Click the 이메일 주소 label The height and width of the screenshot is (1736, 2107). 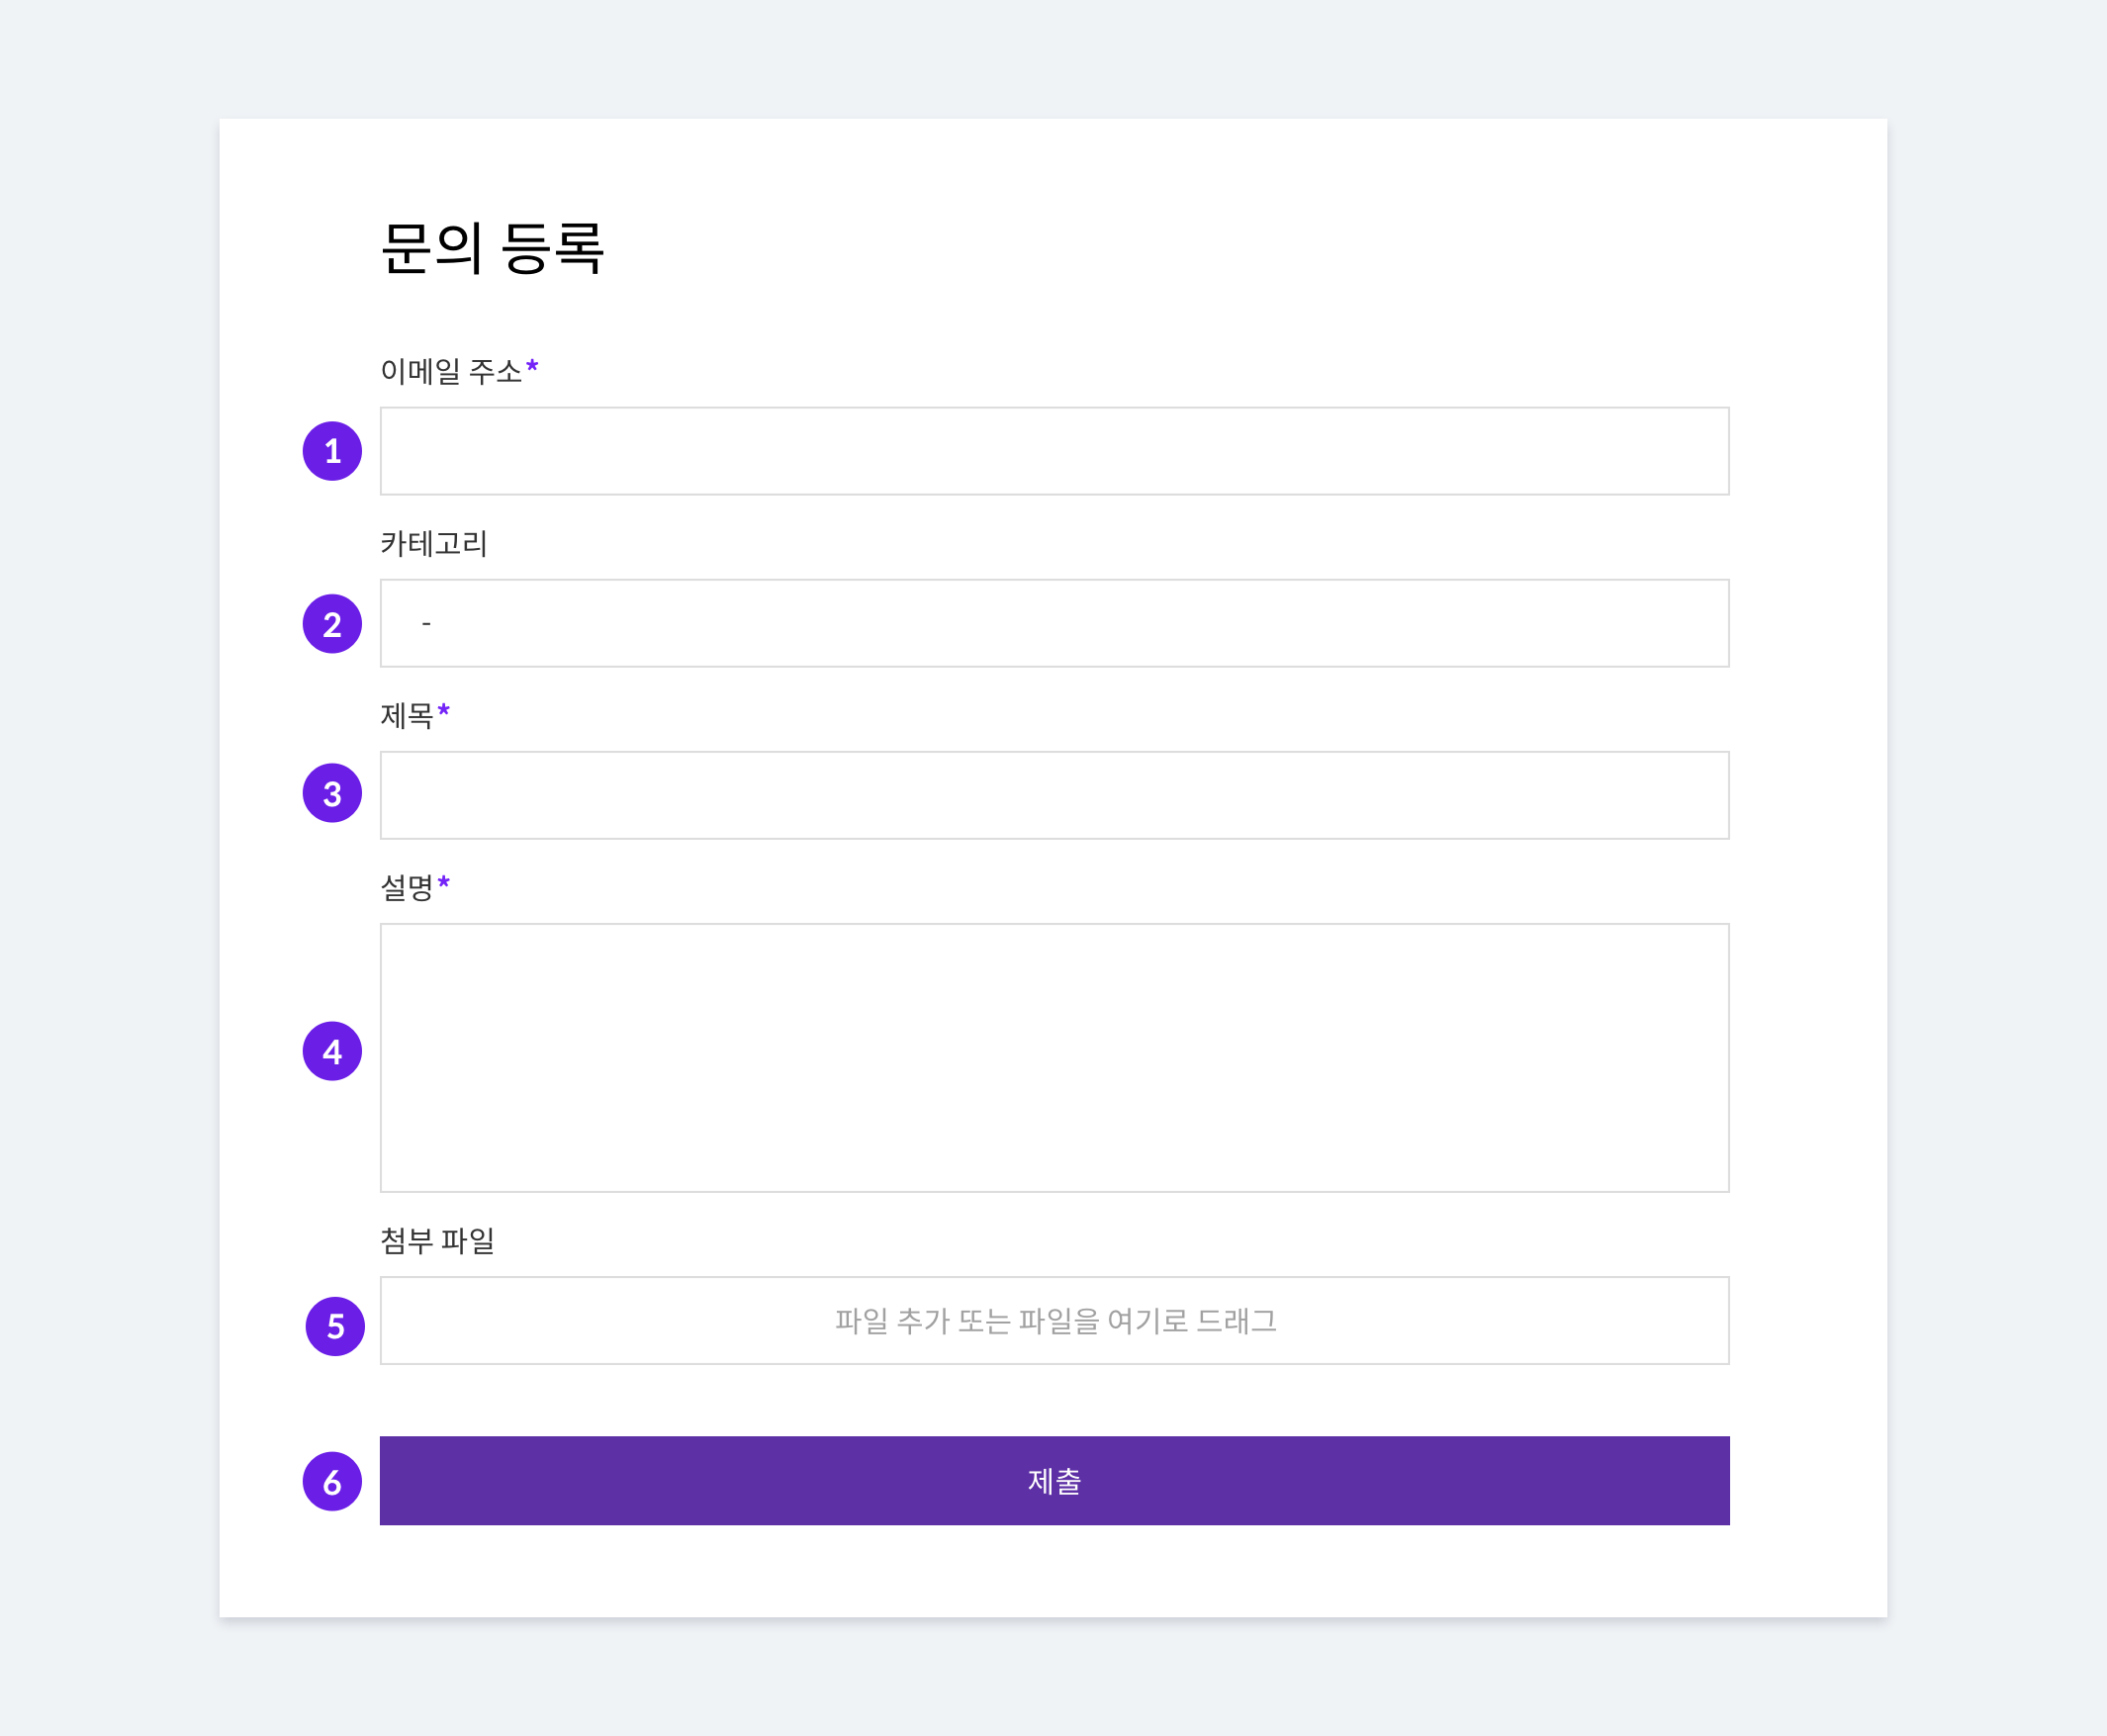[x=451, y=372]
